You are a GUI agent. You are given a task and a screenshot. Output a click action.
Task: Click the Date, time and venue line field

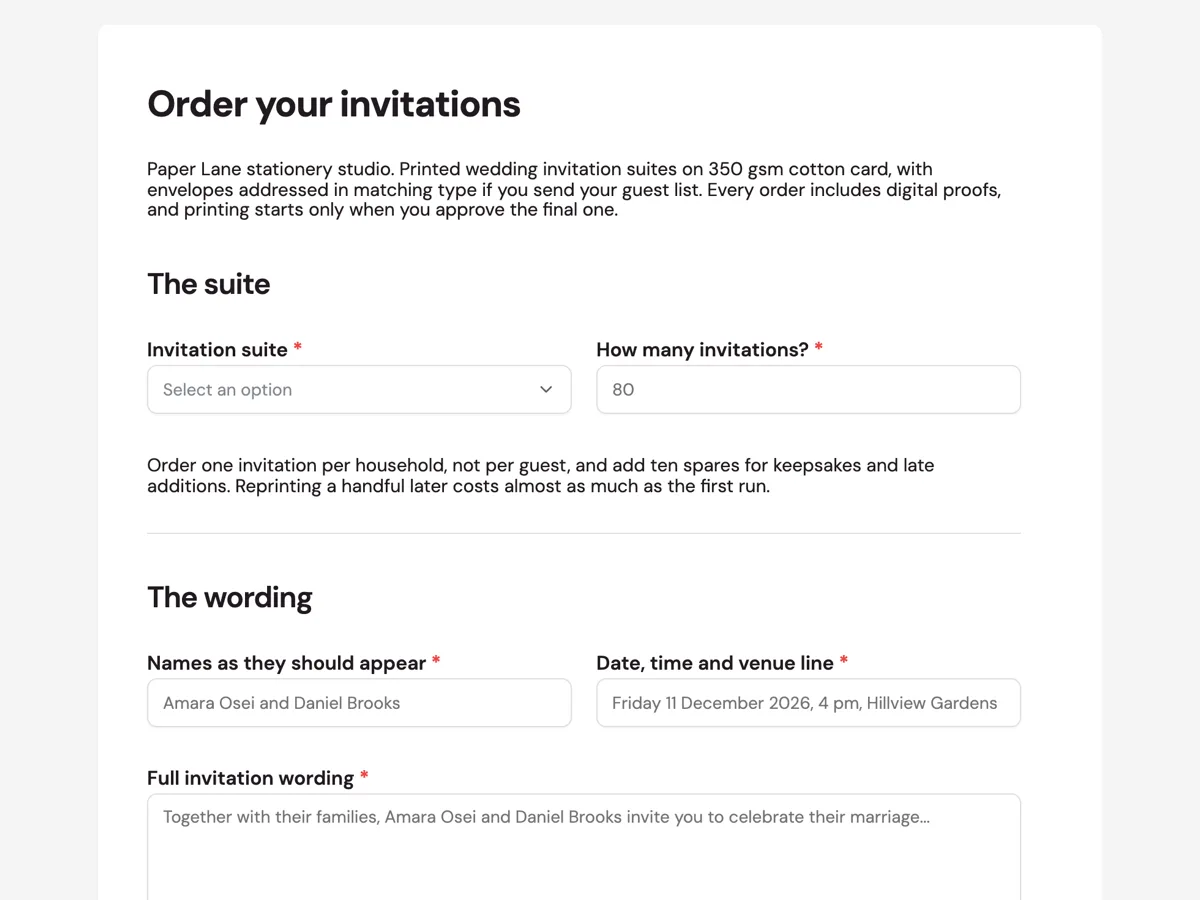click(808, 703)
